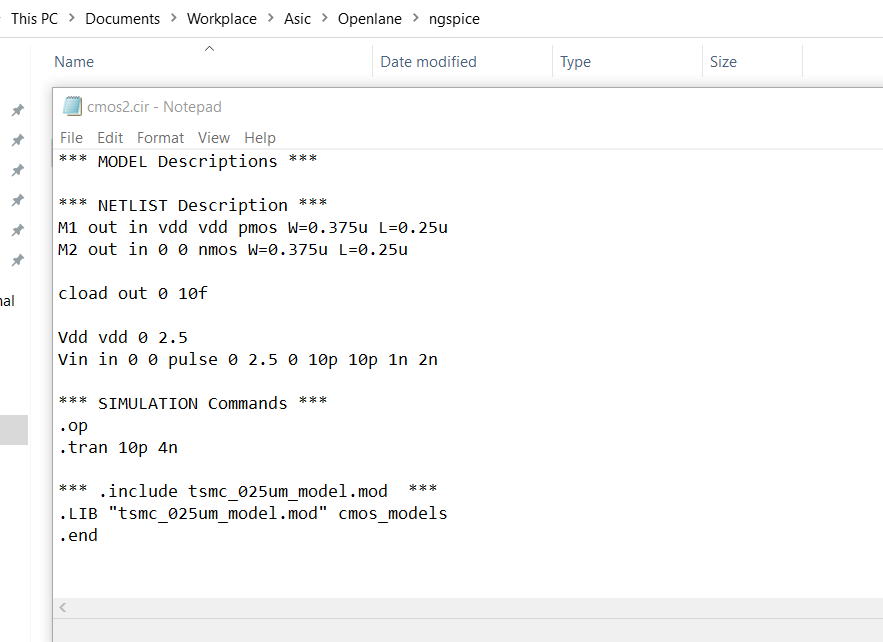Click the Notepad document icon in the title bar
Screen dimensions: 883x642
click(71, 106)
